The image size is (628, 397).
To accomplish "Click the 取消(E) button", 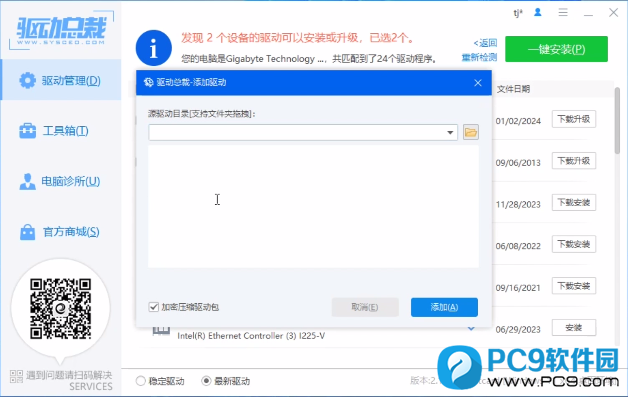I will click(365, 307).
